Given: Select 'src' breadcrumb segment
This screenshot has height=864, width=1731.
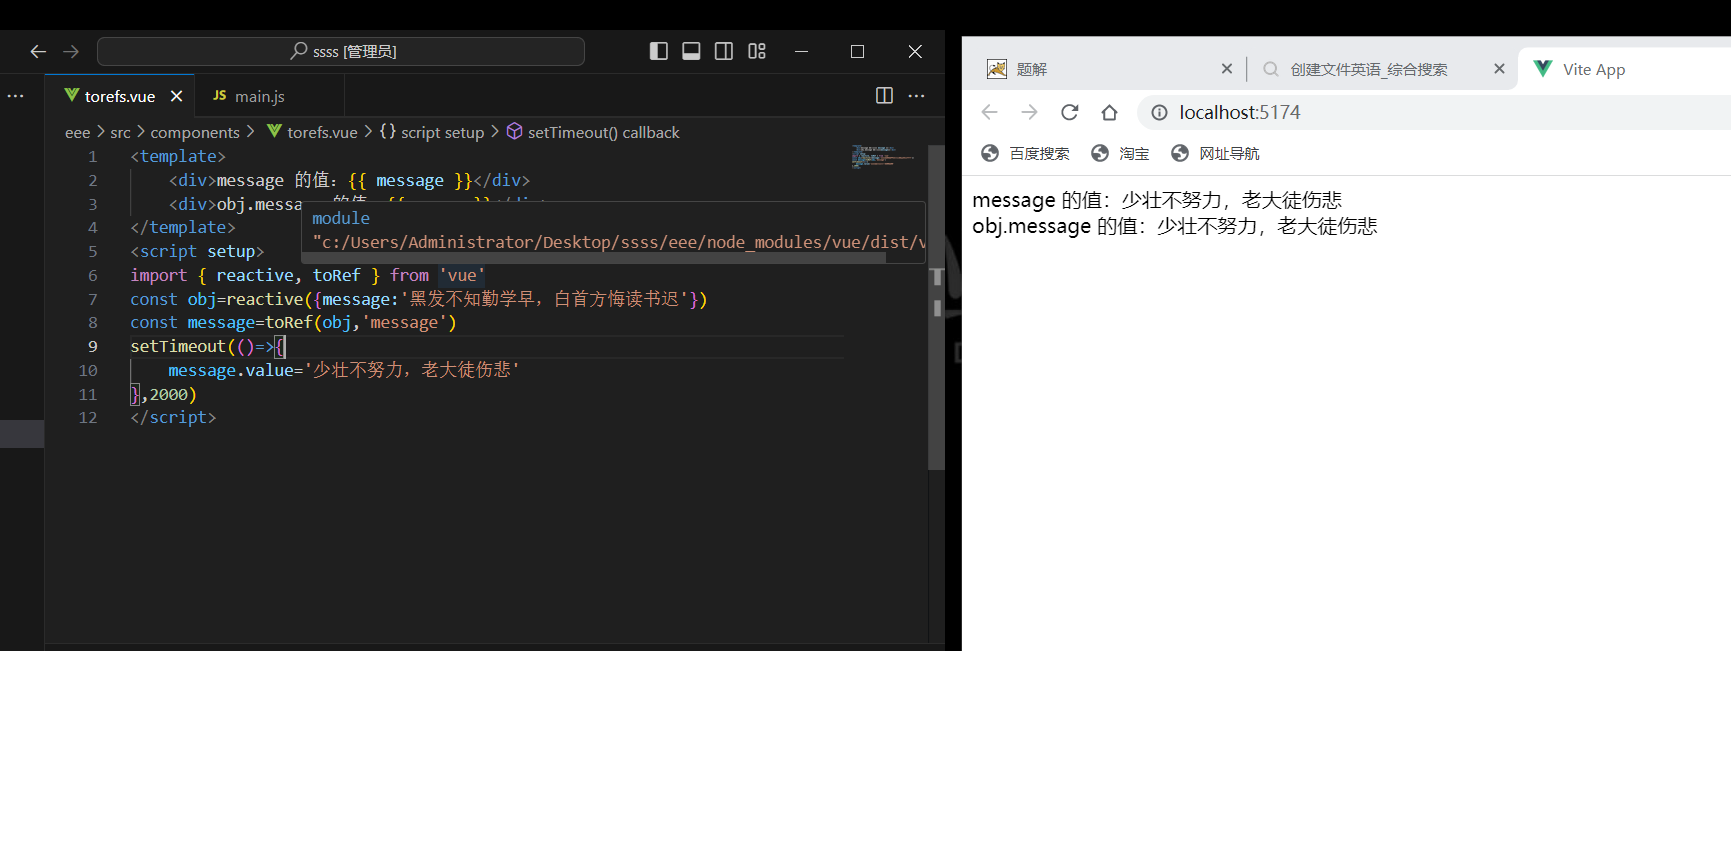Looking at the screenshot, I should (x=120, y=132).
